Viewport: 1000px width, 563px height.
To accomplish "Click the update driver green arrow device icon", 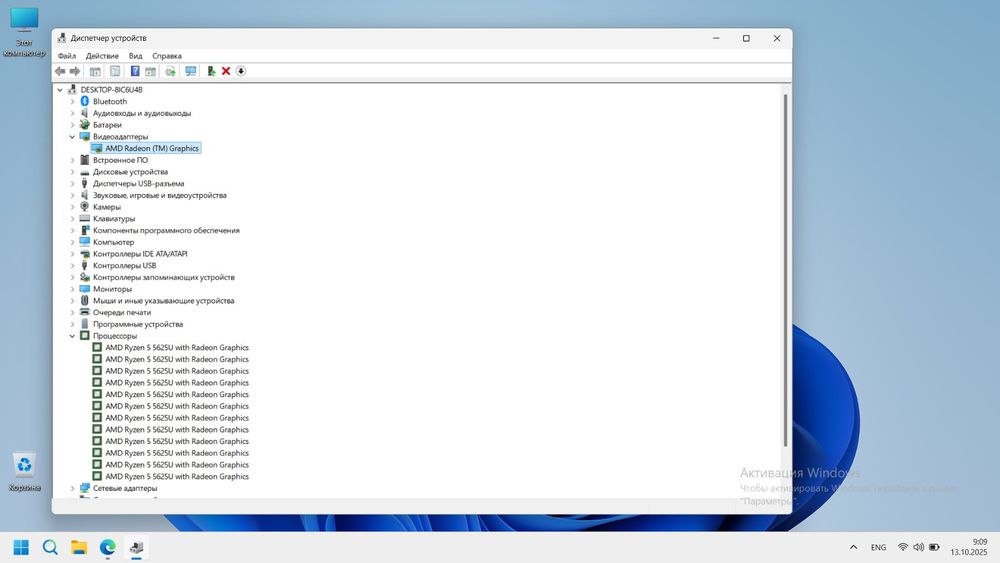I will (x=211, y=71).
